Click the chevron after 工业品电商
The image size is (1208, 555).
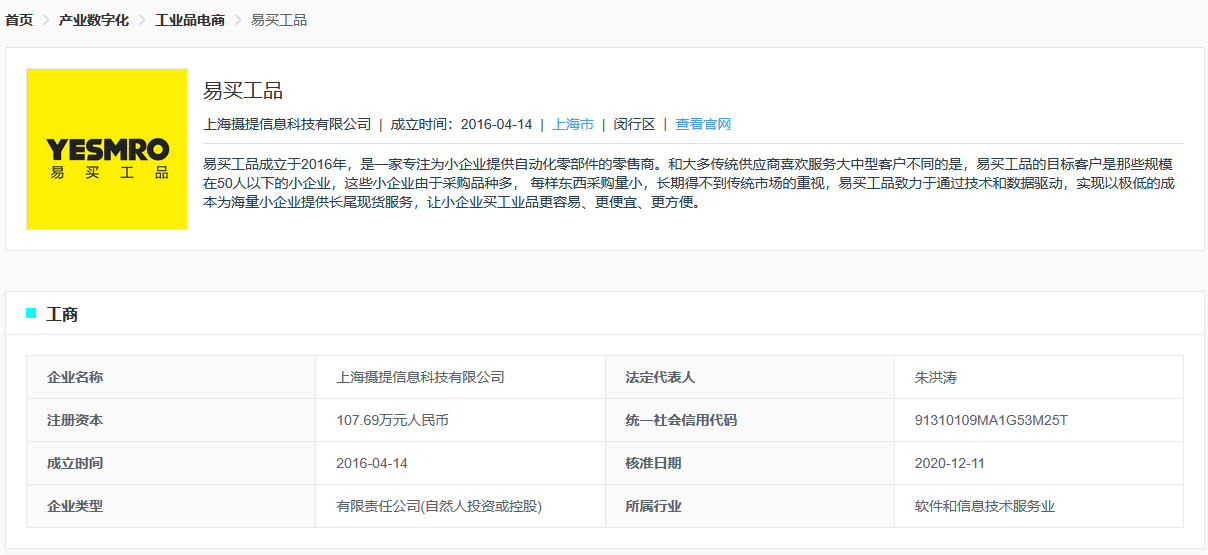pyautogui.click(x=238, y=20)
